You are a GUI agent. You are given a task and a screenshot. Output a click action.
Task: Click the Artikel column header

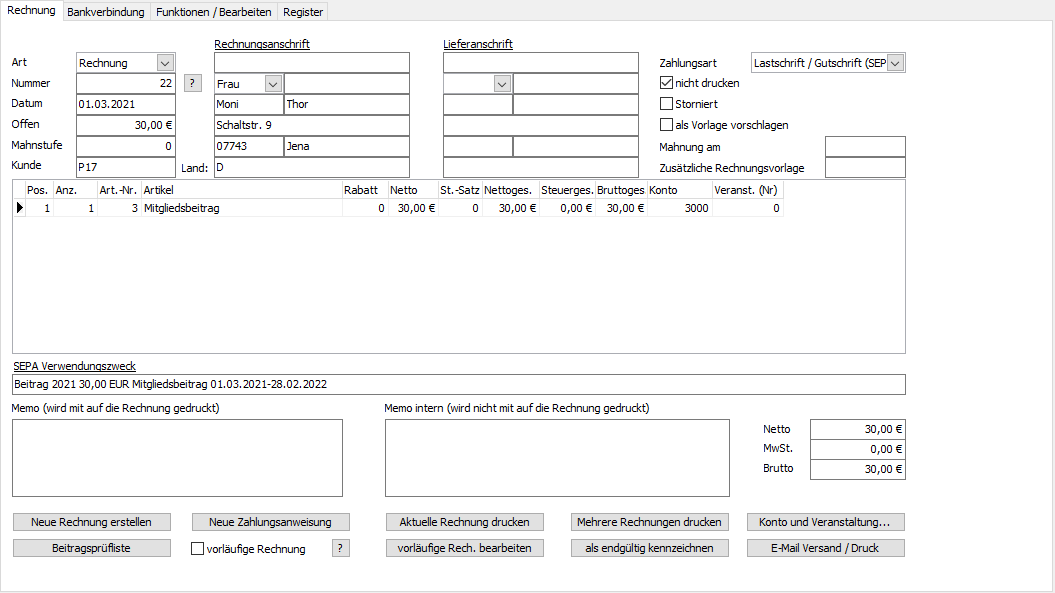tap(242, 190)
